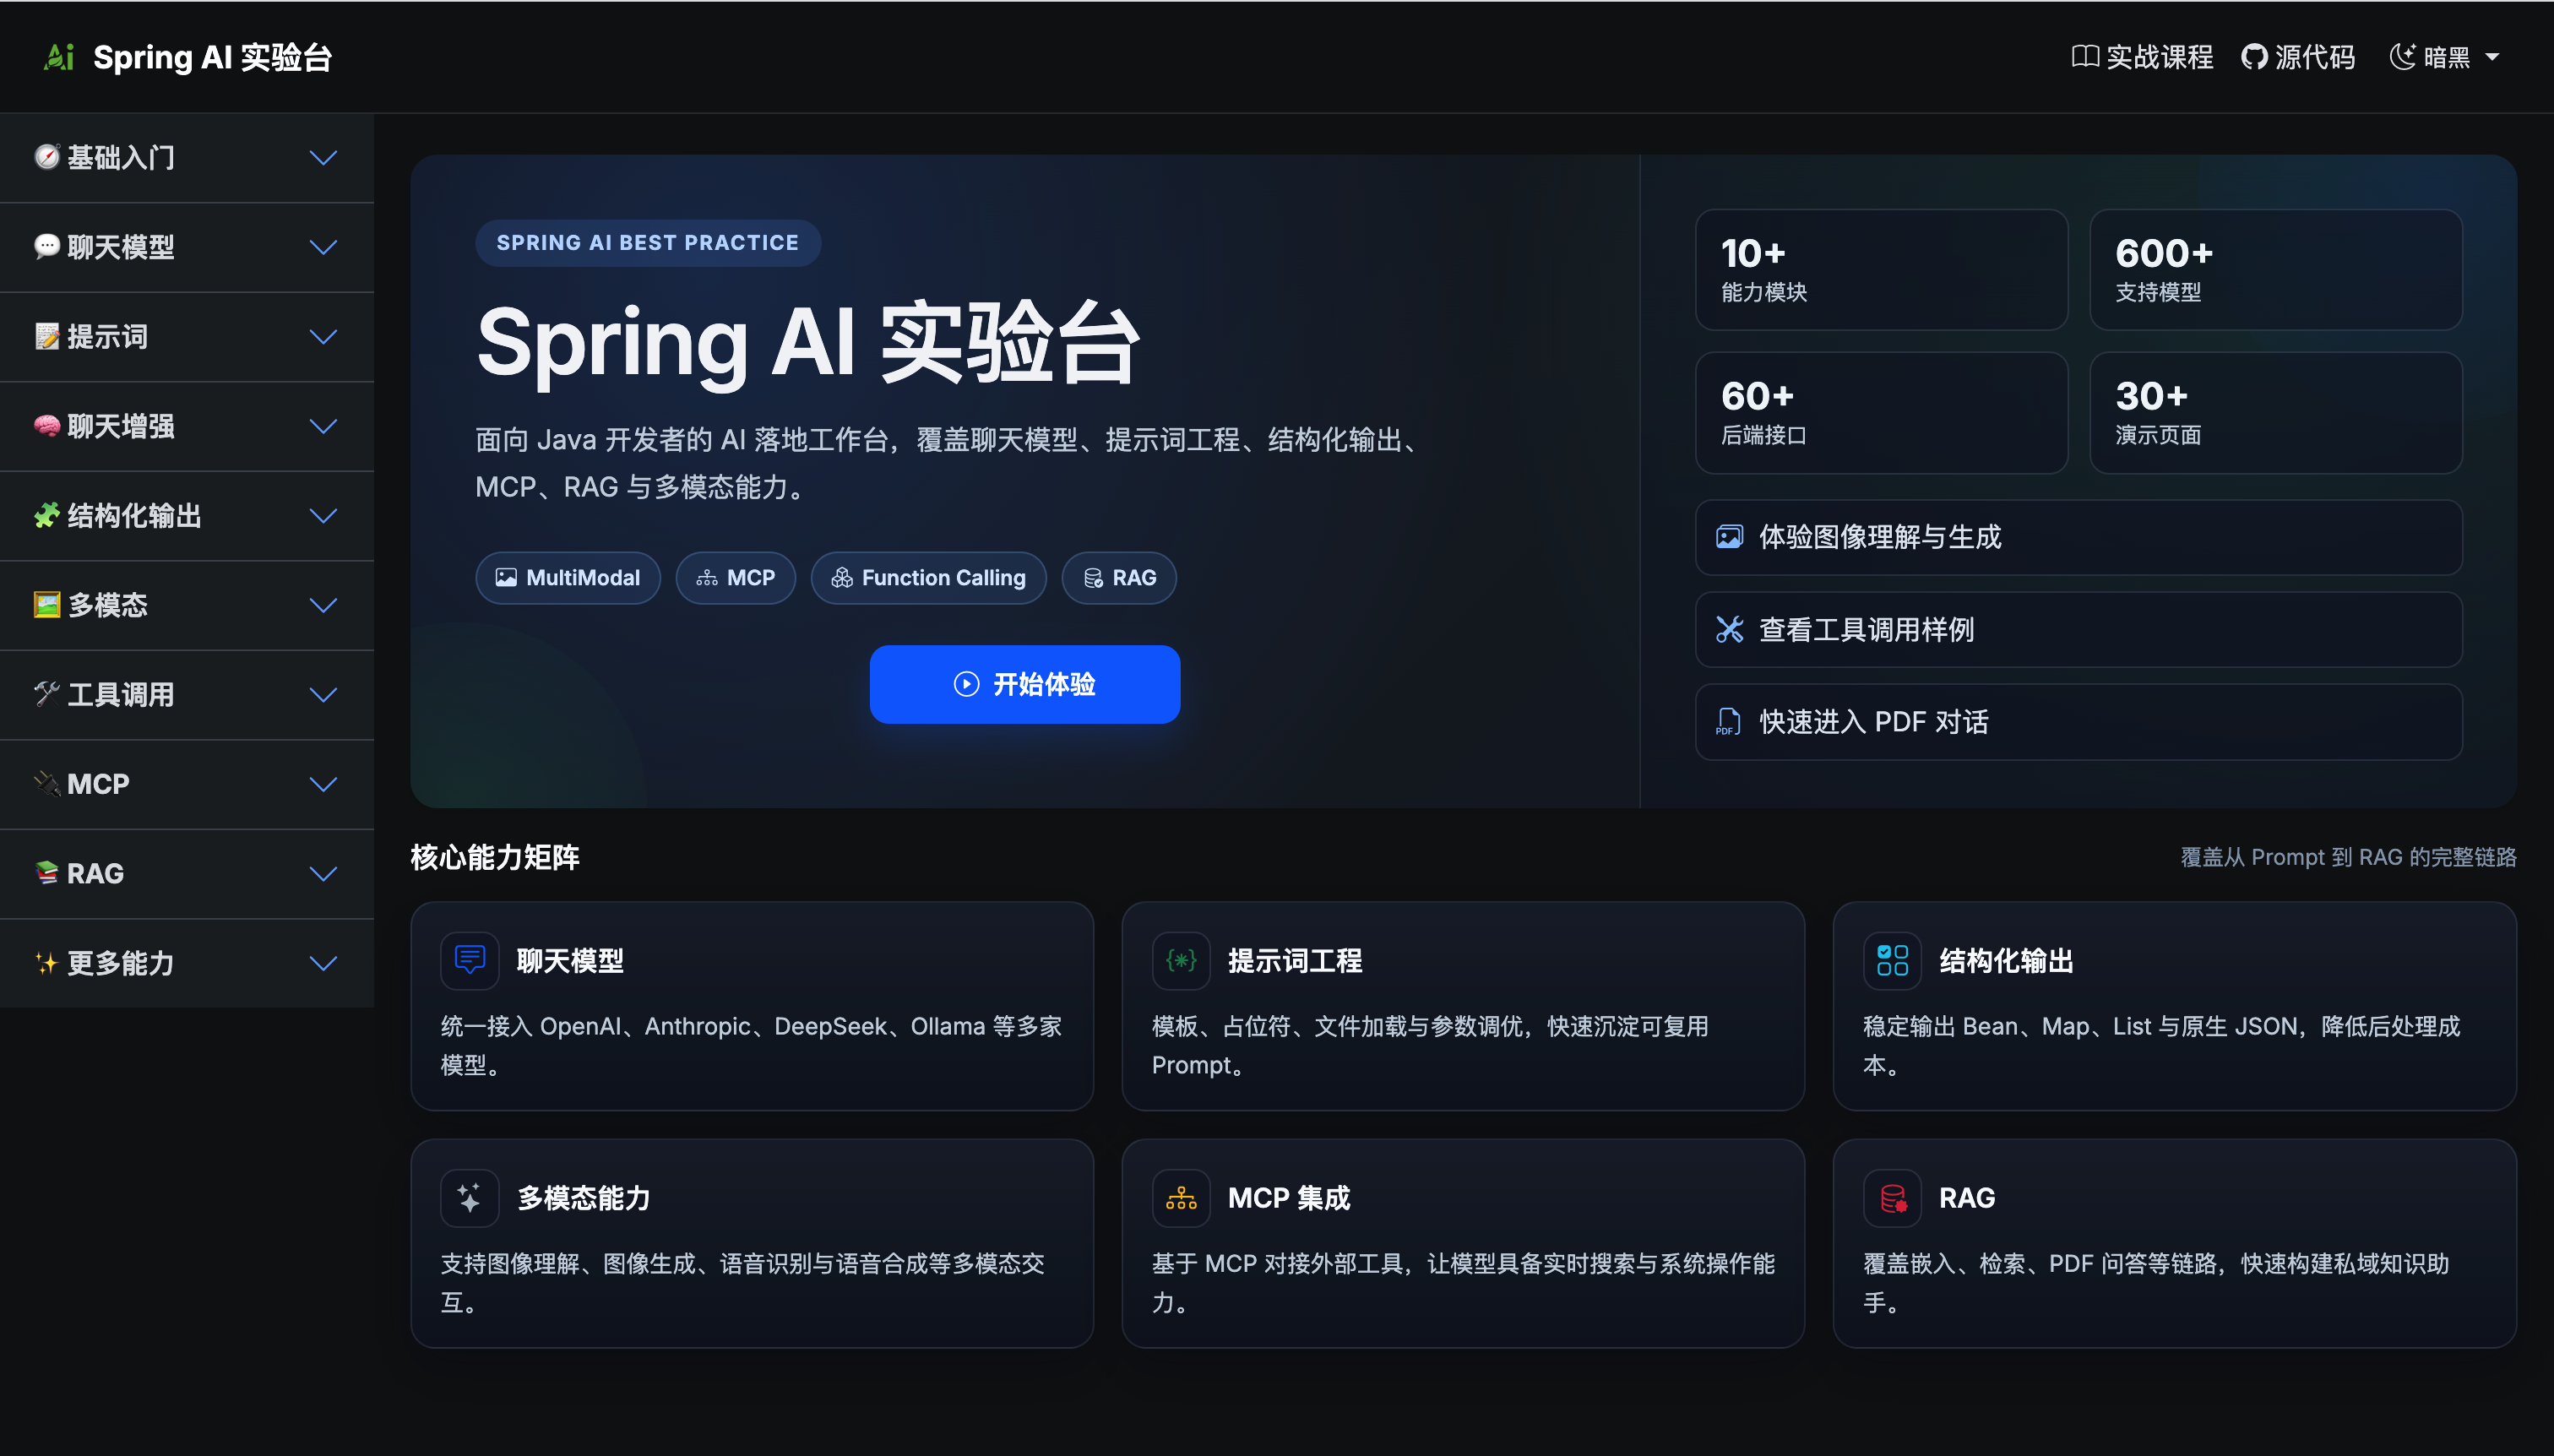
Task: Click the RAG database icon
Action: [1892, 1197]
